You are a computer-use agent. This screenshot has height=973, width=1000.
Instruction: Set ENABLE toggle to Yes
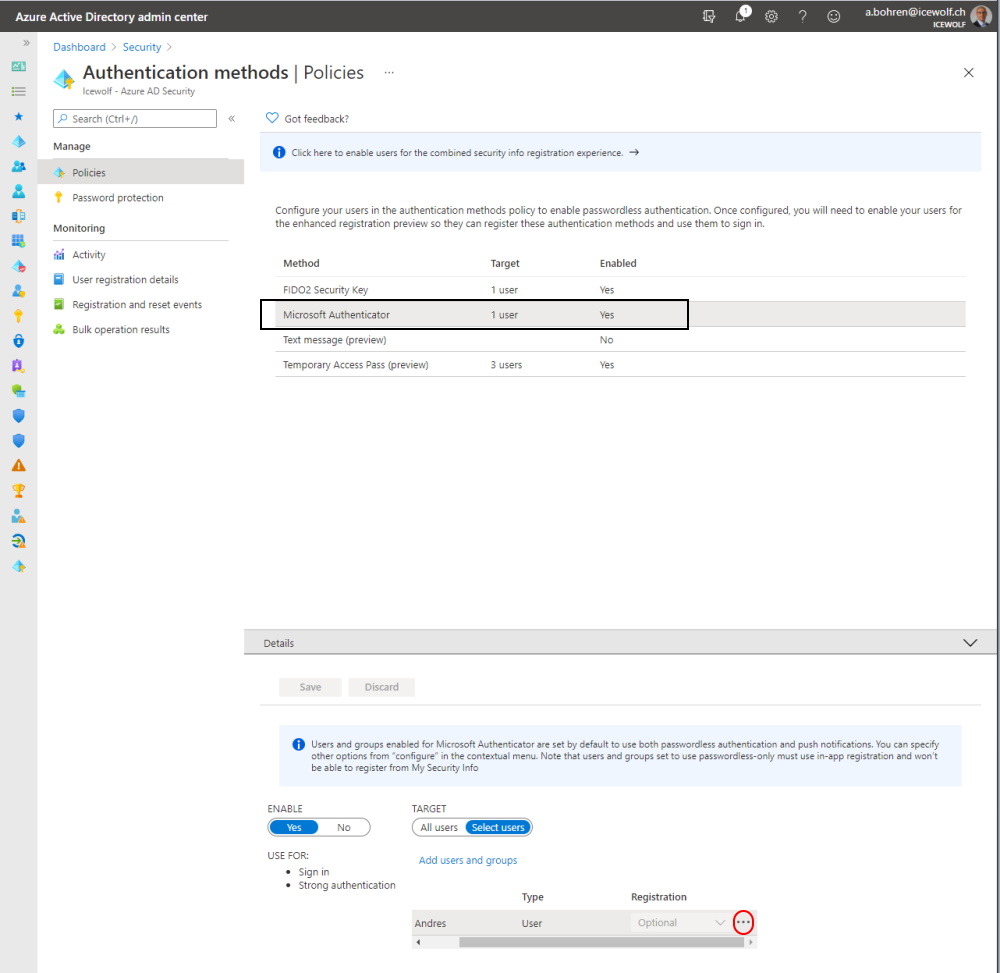point(294,827)
